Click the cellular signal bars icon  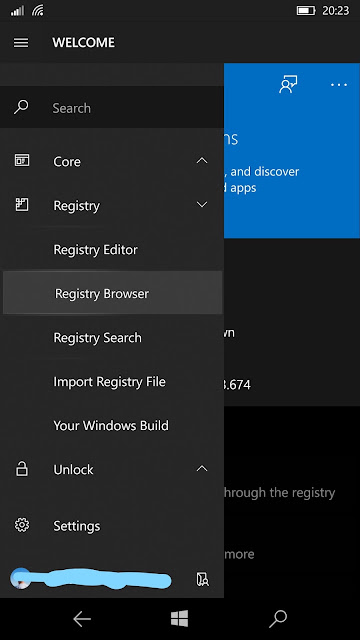point(18,11)
